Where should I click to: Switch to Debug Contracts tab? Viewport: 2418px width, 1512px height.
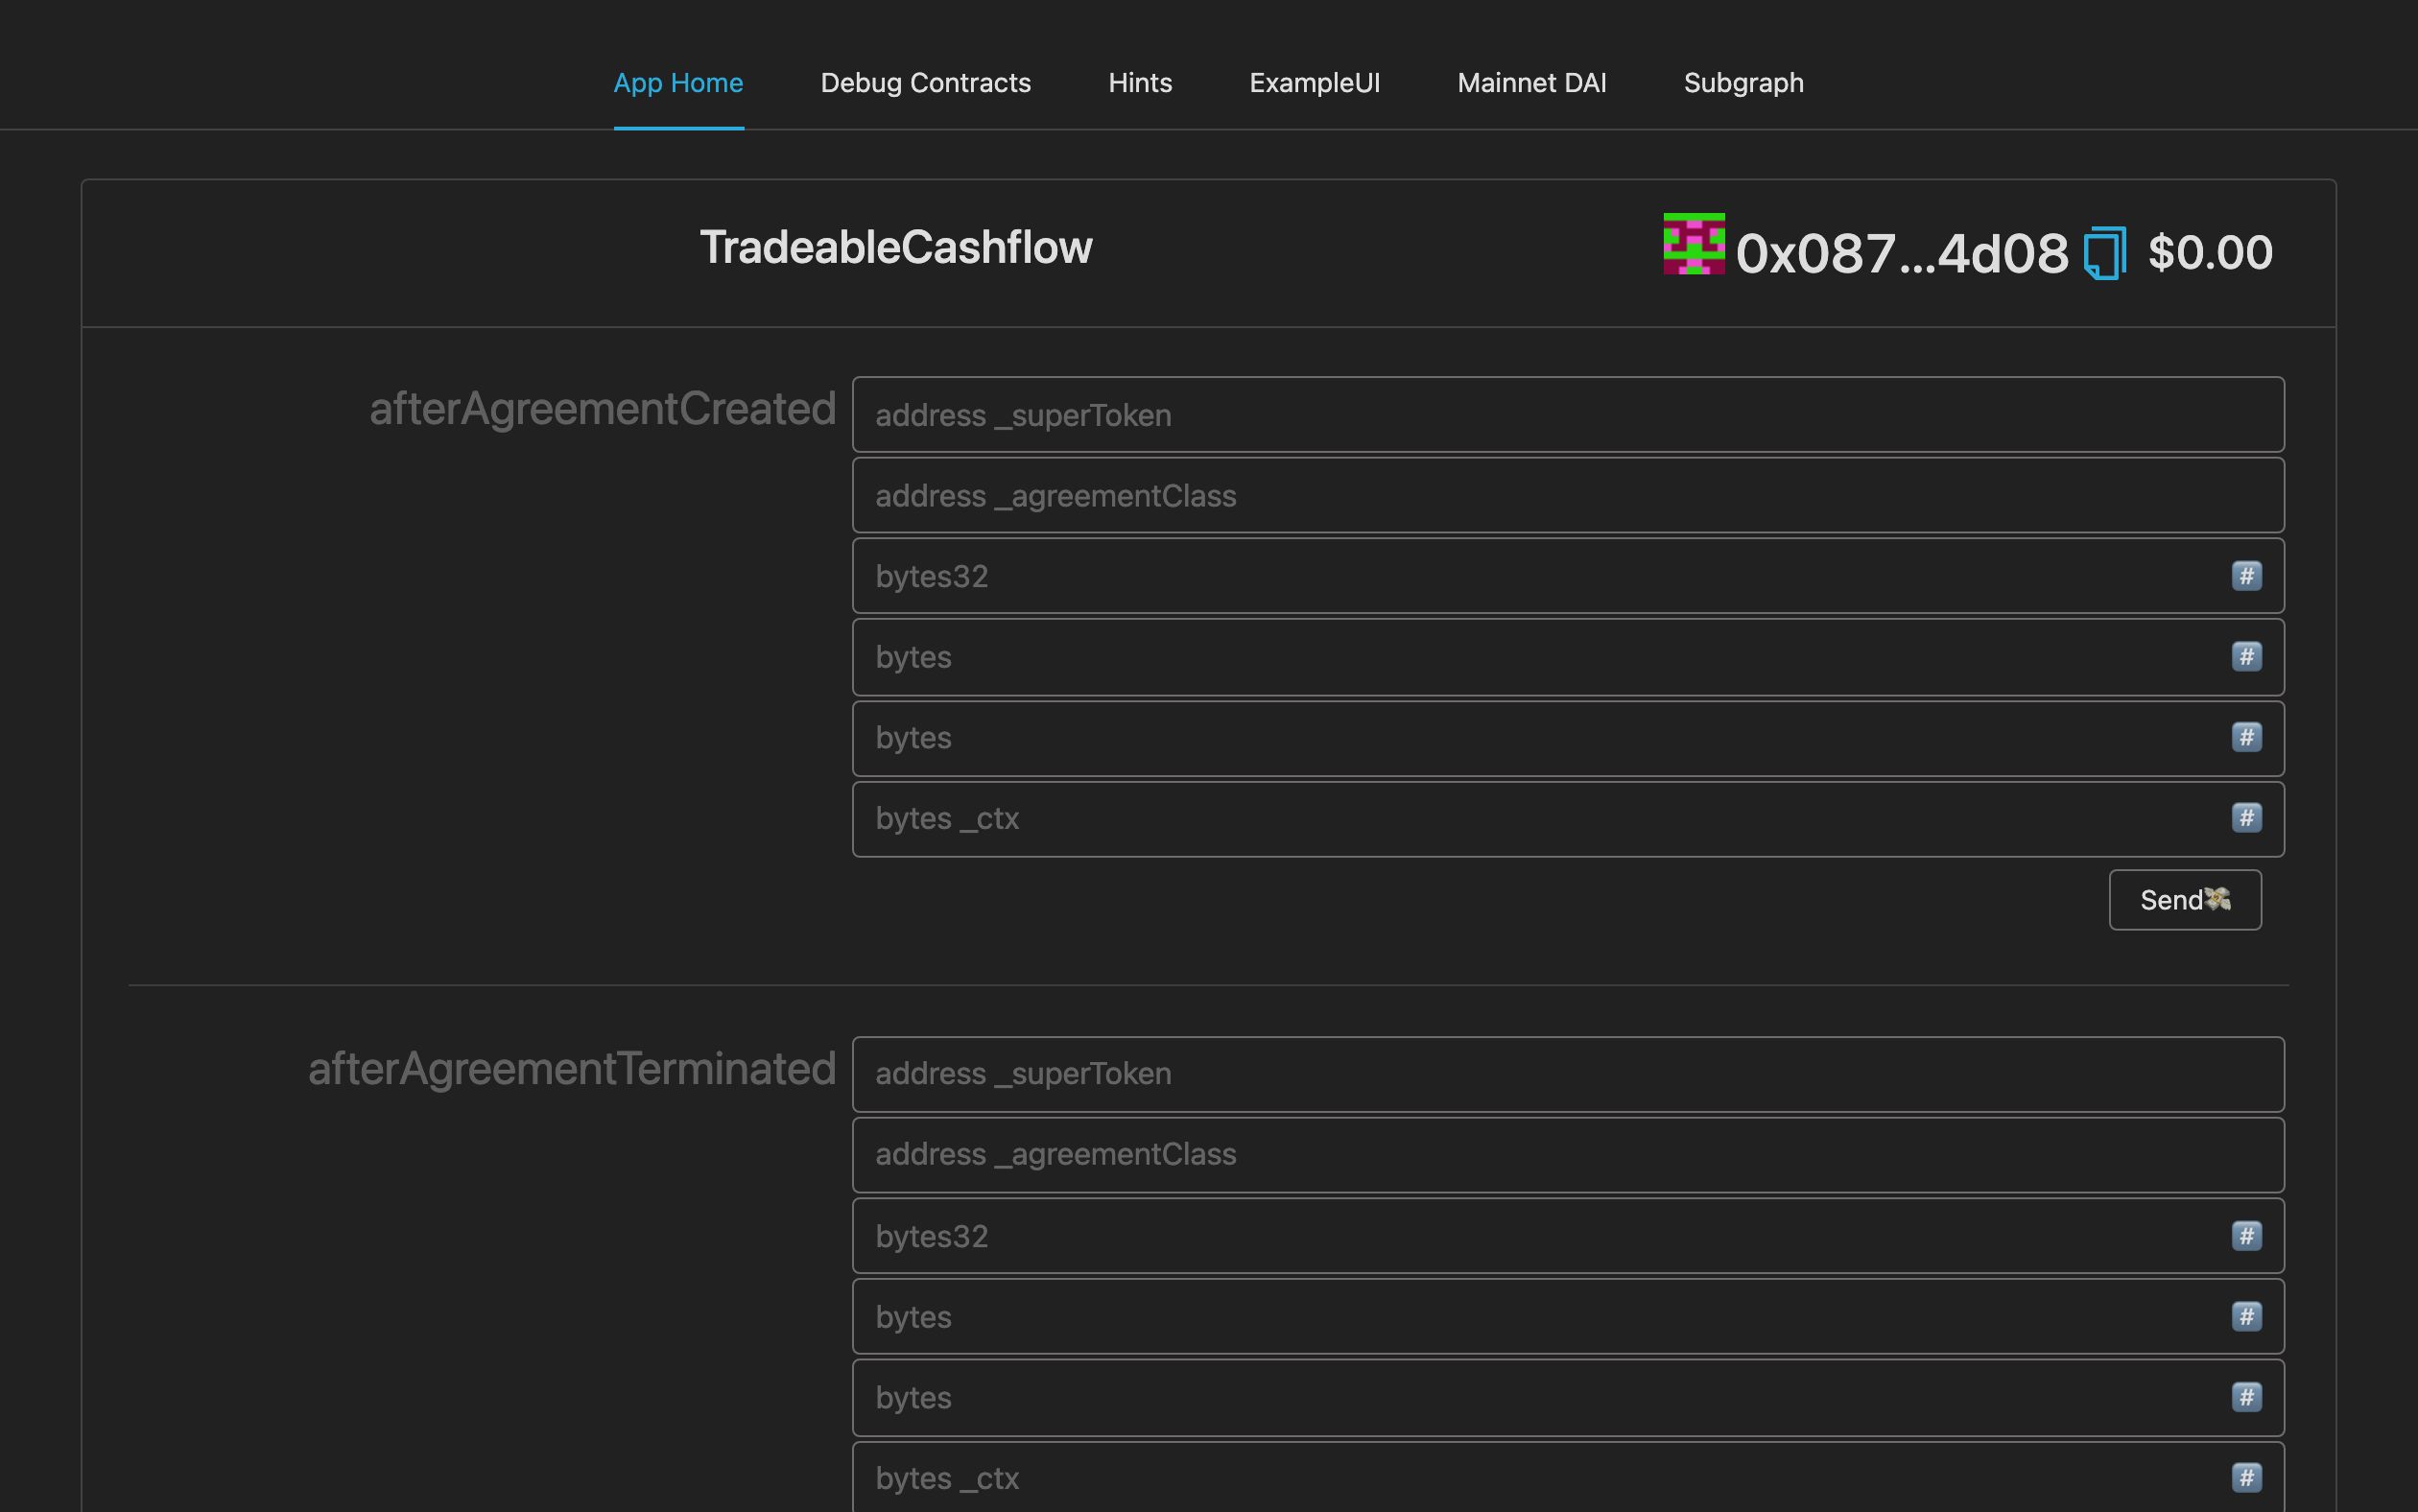click(x=925, y=83)
